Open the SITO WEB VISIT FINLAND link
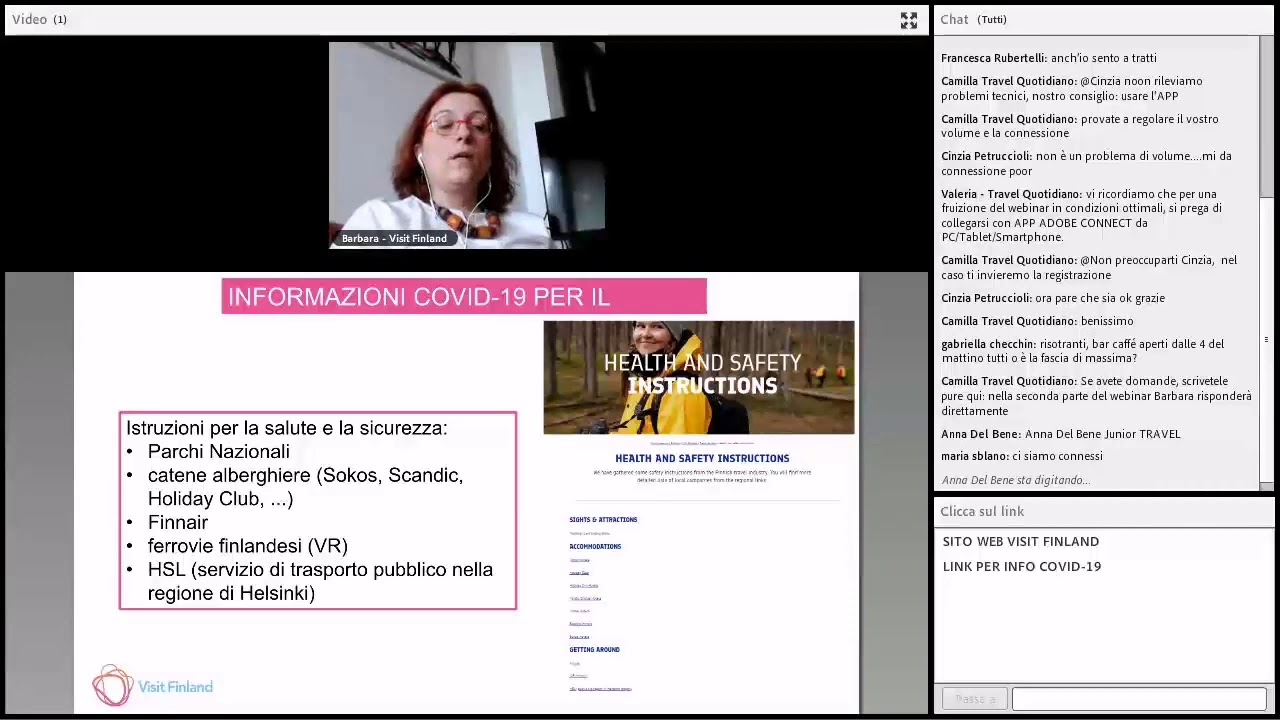Screen dimensions: 1280x720 [1020, 541]
